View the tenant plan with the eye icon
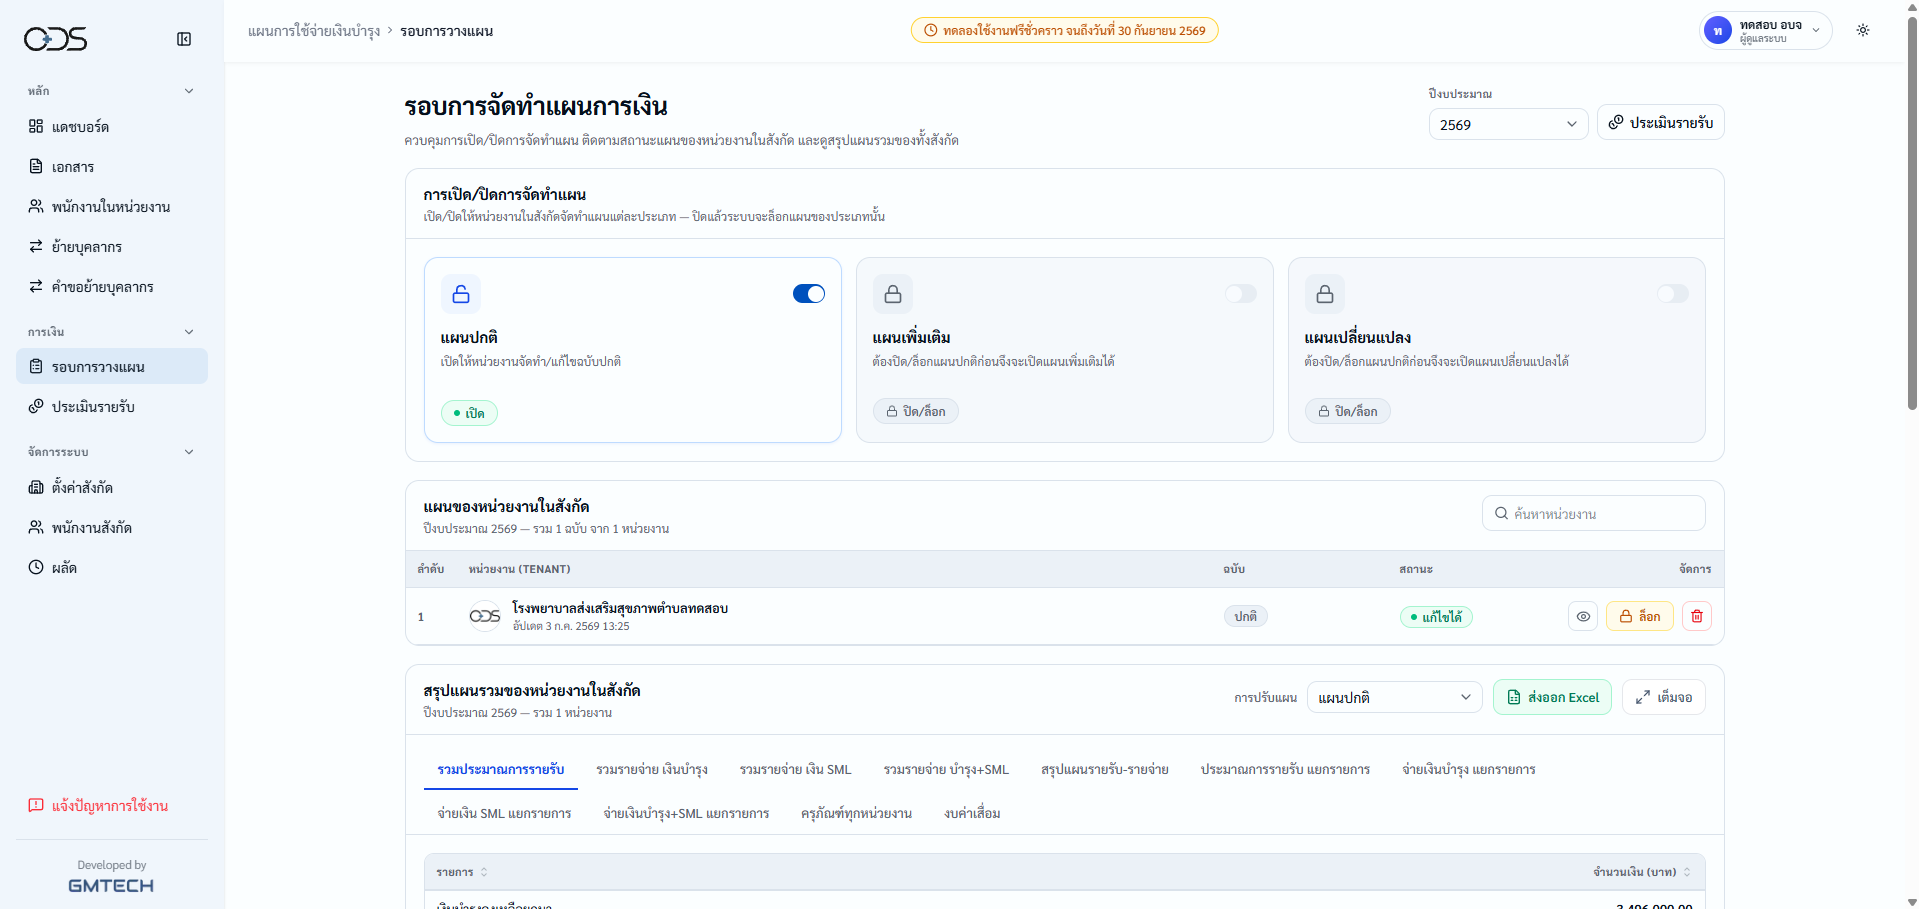 (1583, 616)
